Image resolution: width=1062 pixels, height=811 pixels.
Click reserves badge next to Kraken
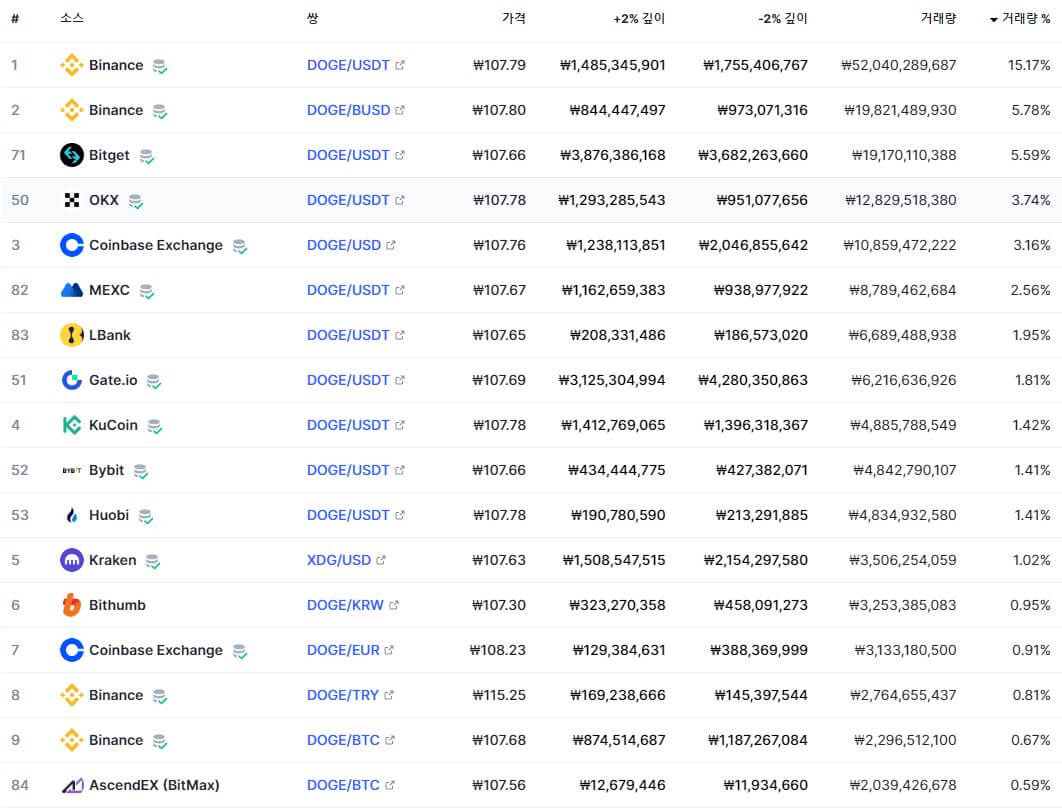click(x=152, y=562)
